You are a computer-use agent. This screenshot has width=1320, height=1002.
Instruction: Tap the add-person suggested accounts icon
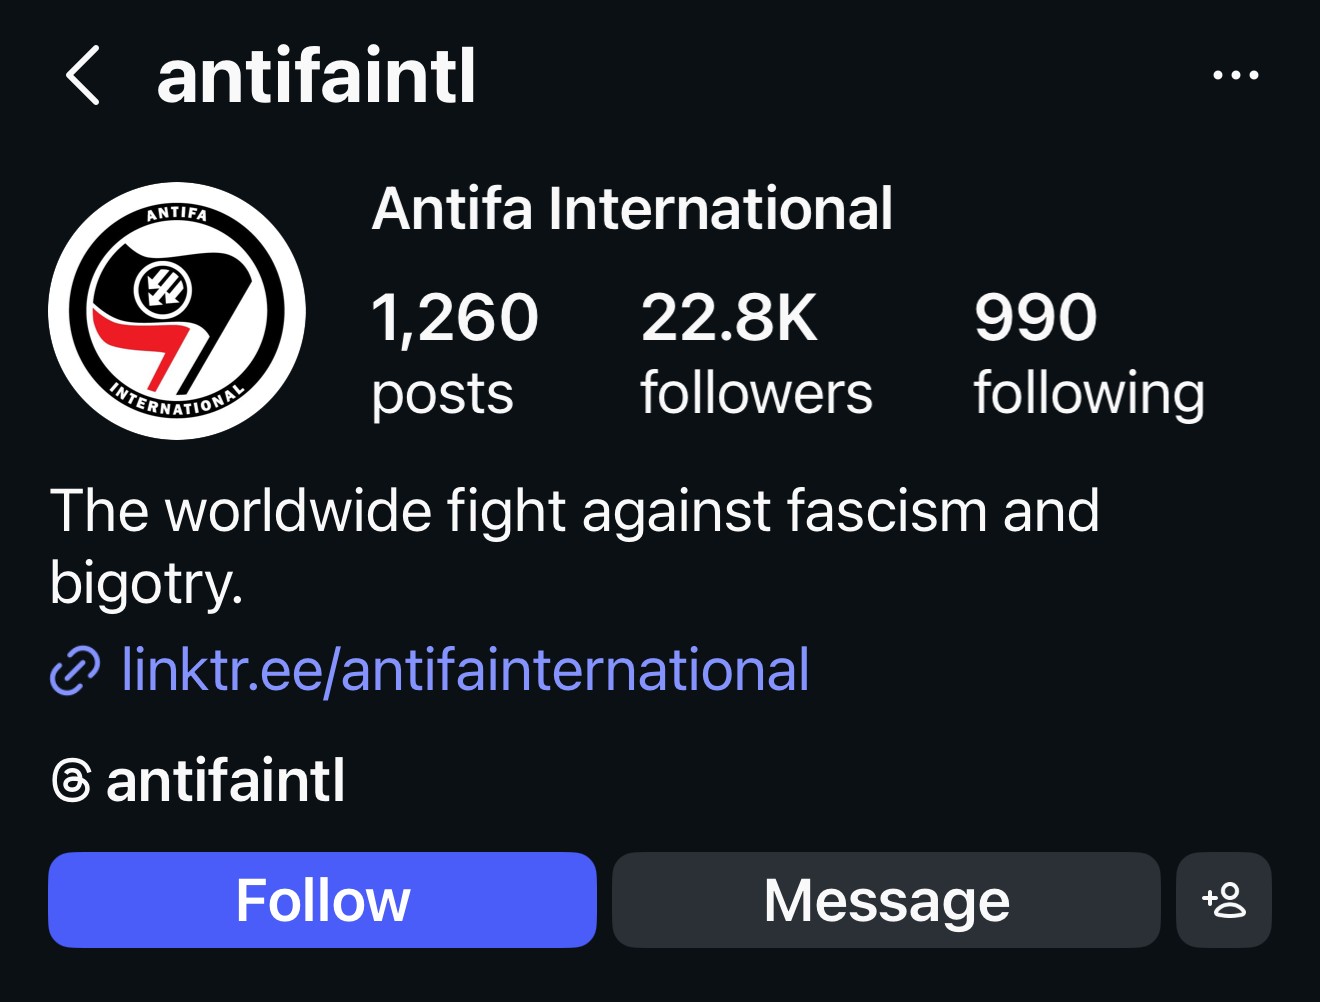1223,900
